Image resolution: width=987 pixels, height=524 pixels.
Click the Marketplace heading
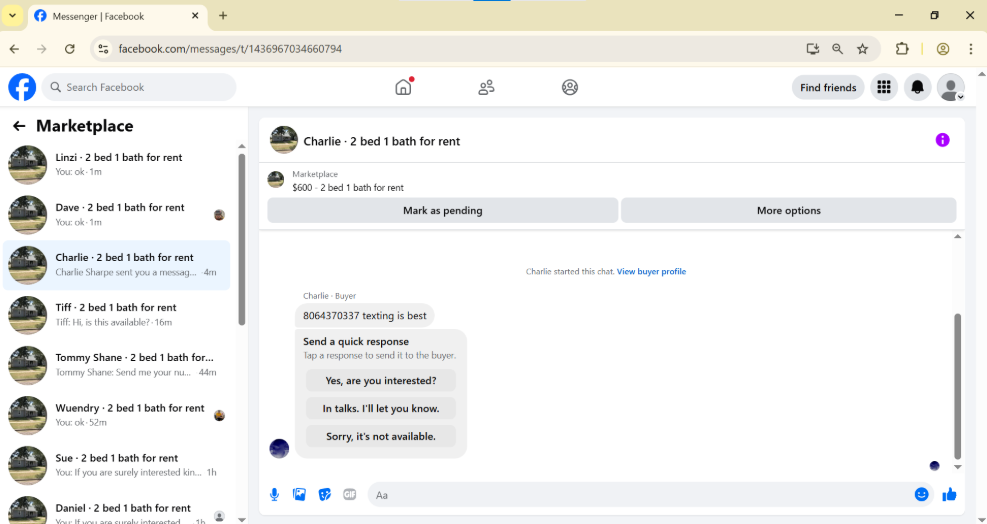[x=84, y=126]
